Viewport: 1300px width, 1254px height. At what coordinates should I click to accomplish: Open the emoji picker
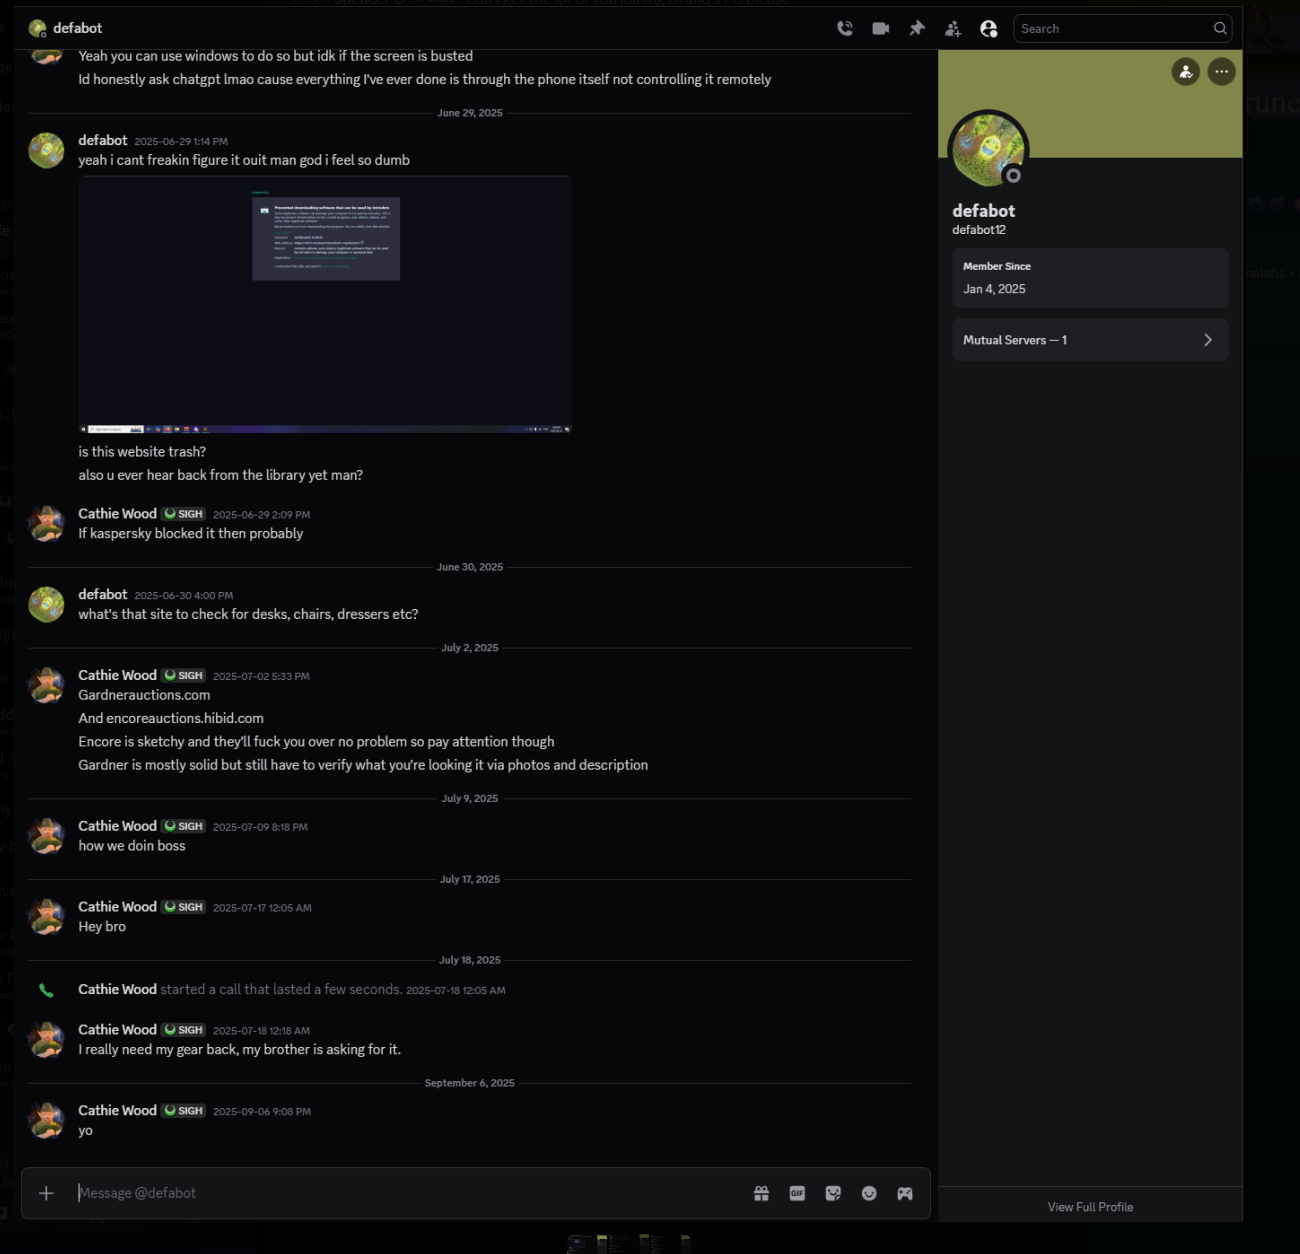[x=869, y=1193]
